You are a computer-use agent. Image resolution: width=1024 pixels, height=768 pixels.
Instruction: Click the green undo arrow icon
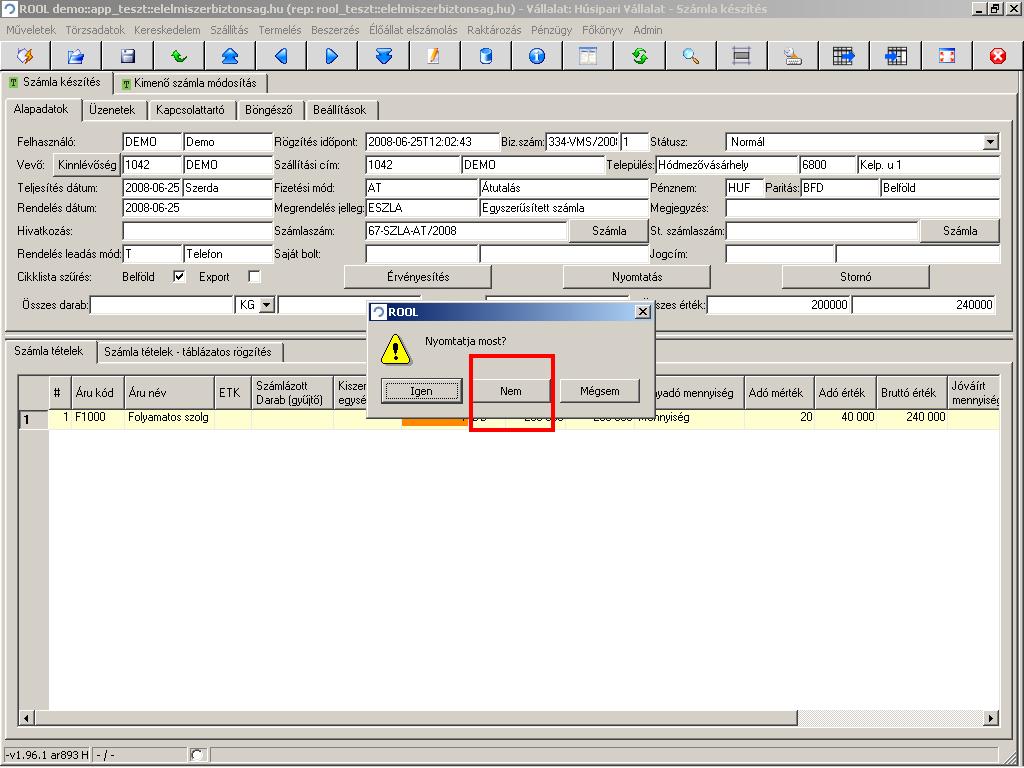pos(179,56)
